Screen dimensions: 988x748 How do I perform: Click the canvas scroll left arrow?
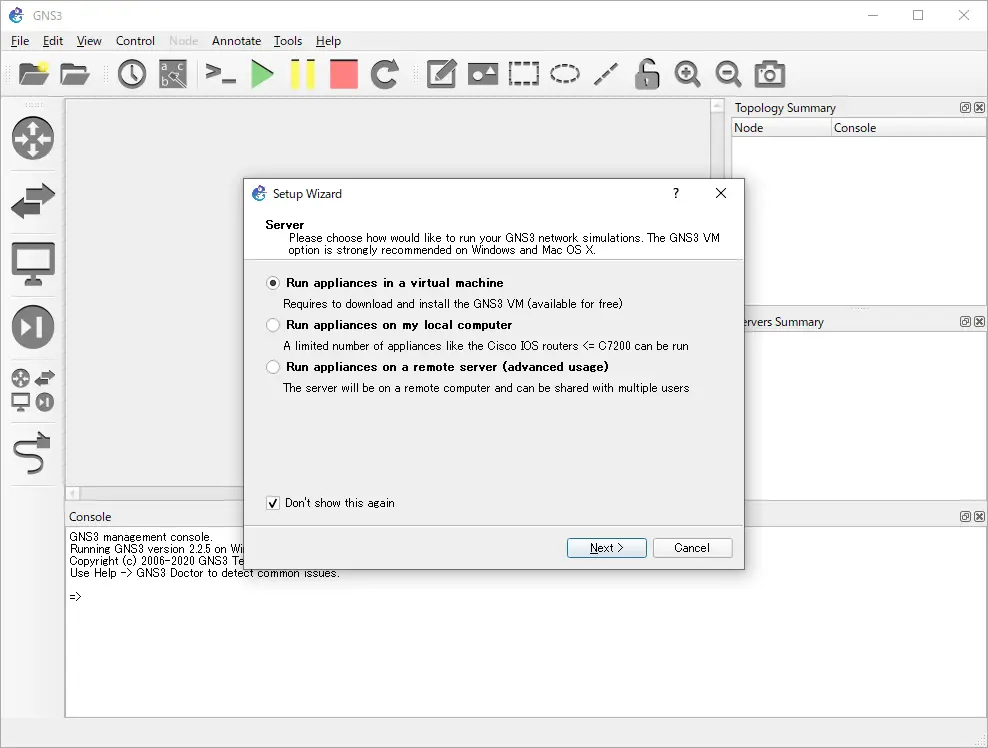coord(73,493)
